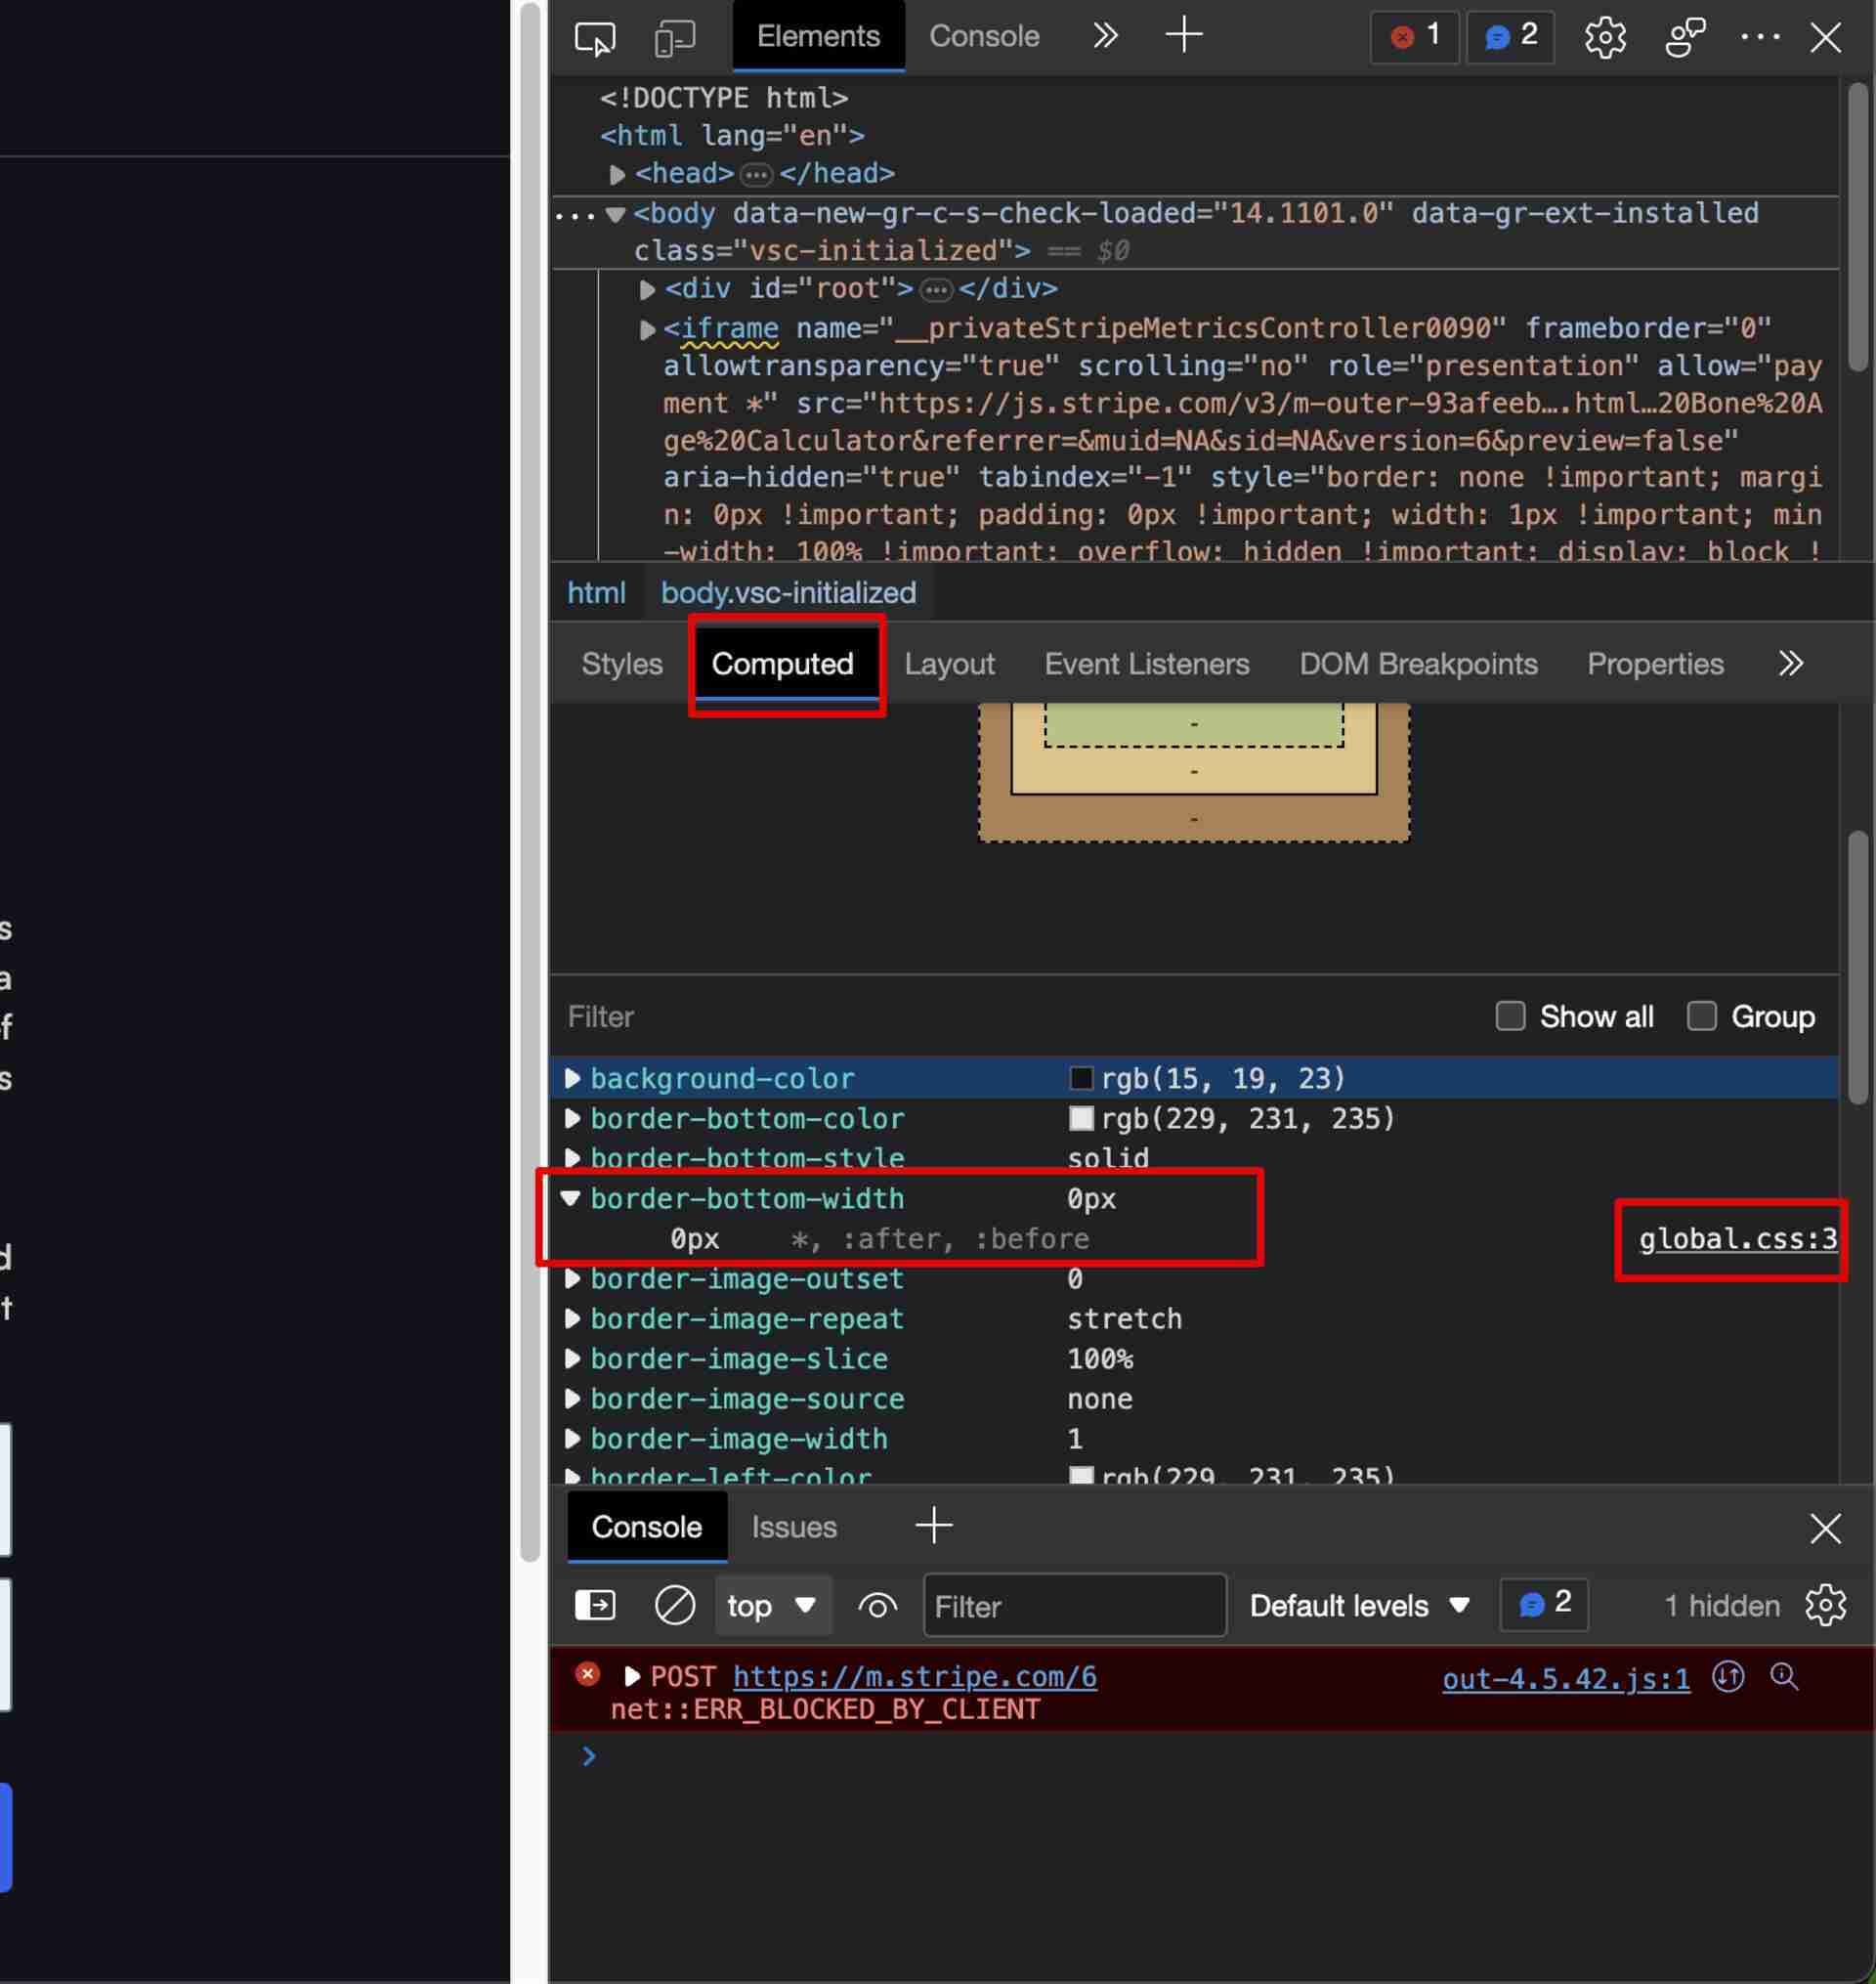Open the issues counter in top toolbar

tap(1511, 37)
